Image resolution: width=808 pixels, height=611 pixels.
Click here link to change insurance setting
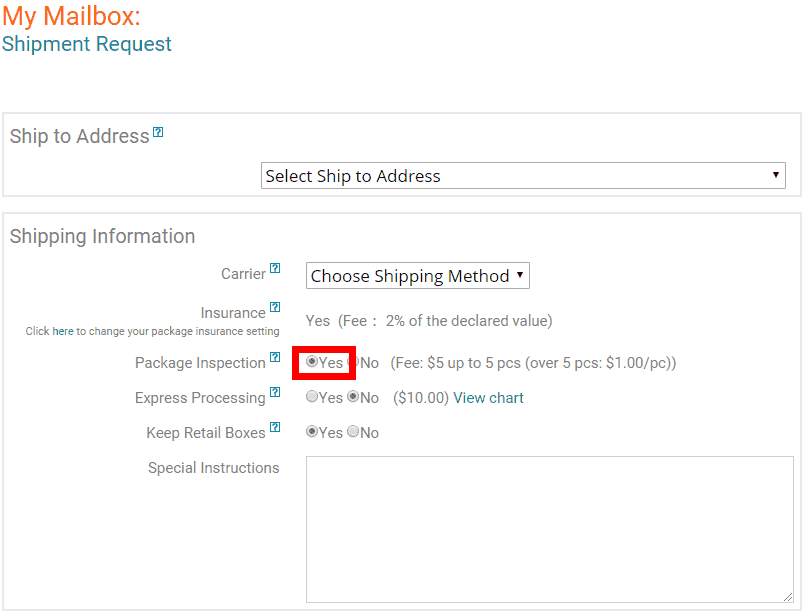[63, 331]
